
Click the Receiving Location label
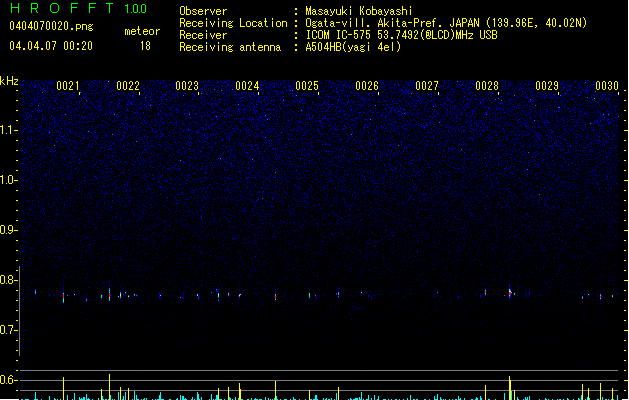coord(233,23)
